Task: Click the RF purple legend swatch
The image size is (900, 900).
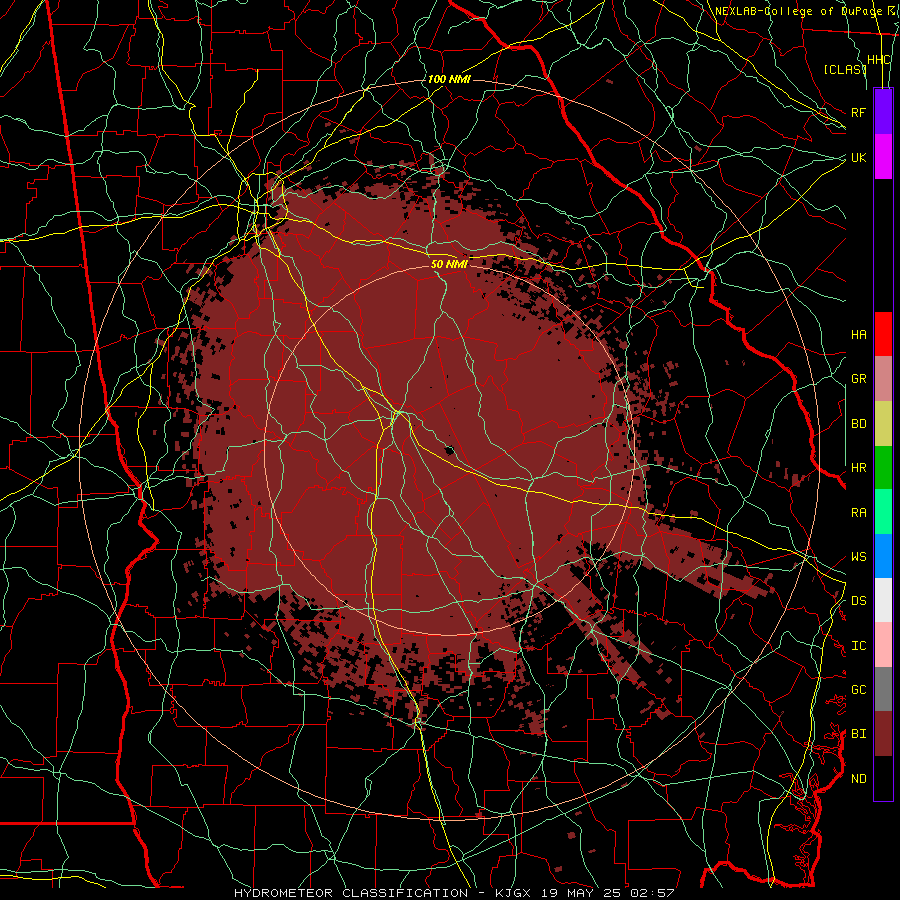Action: click(x=883, y=112)
